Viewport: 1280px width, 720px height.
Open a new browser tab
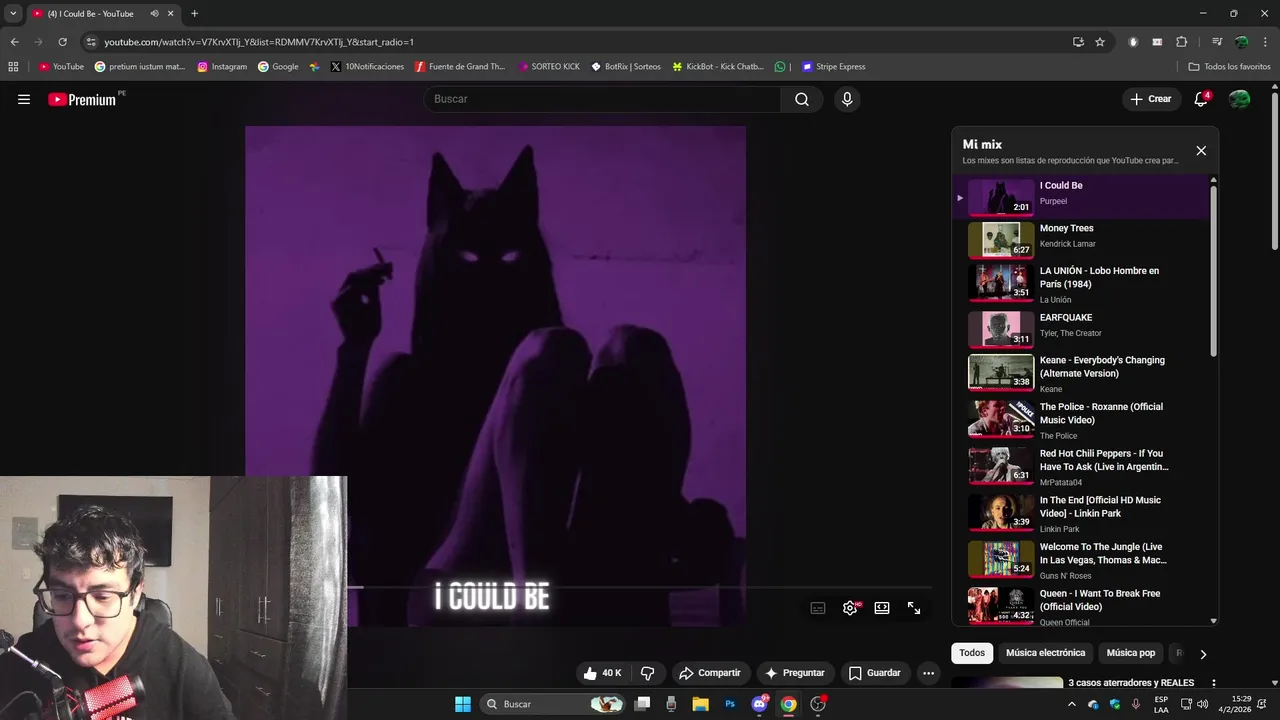(194, 14)
